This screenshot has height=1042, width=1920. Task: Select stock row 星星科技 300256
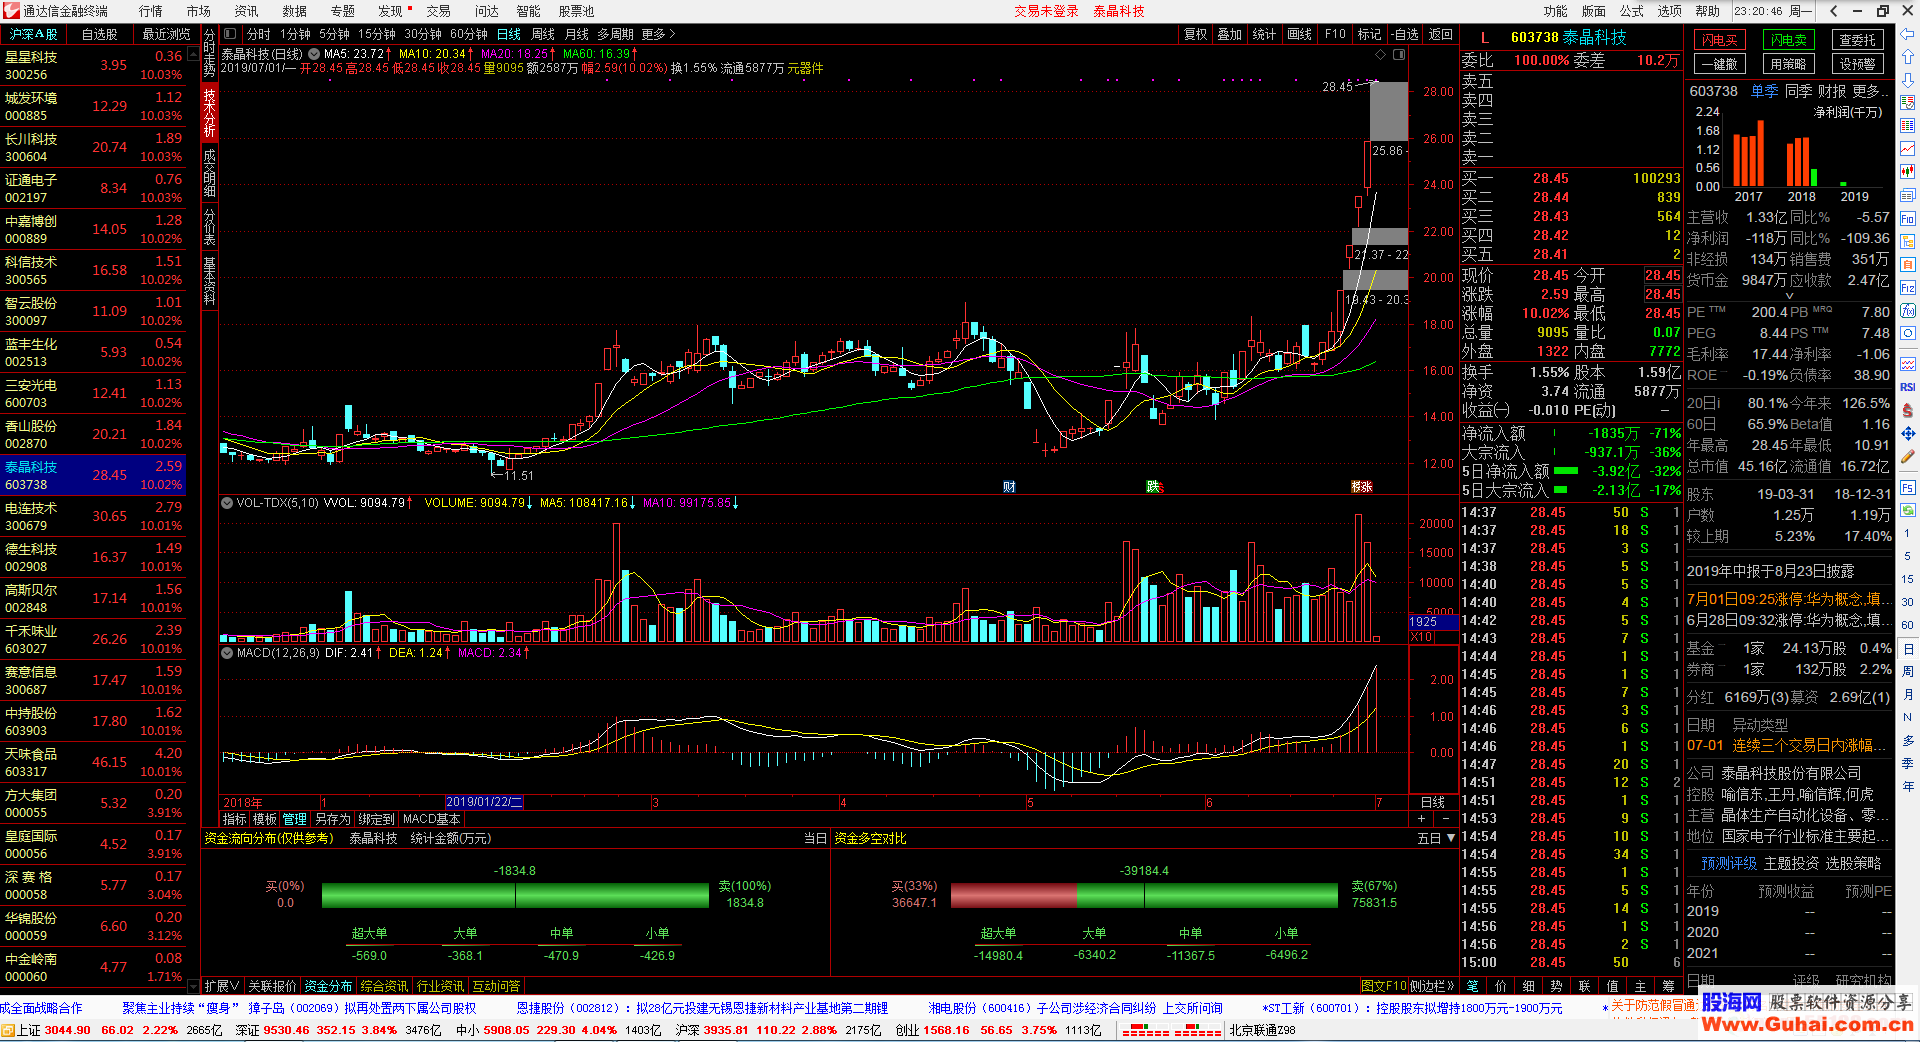(93, 65)
